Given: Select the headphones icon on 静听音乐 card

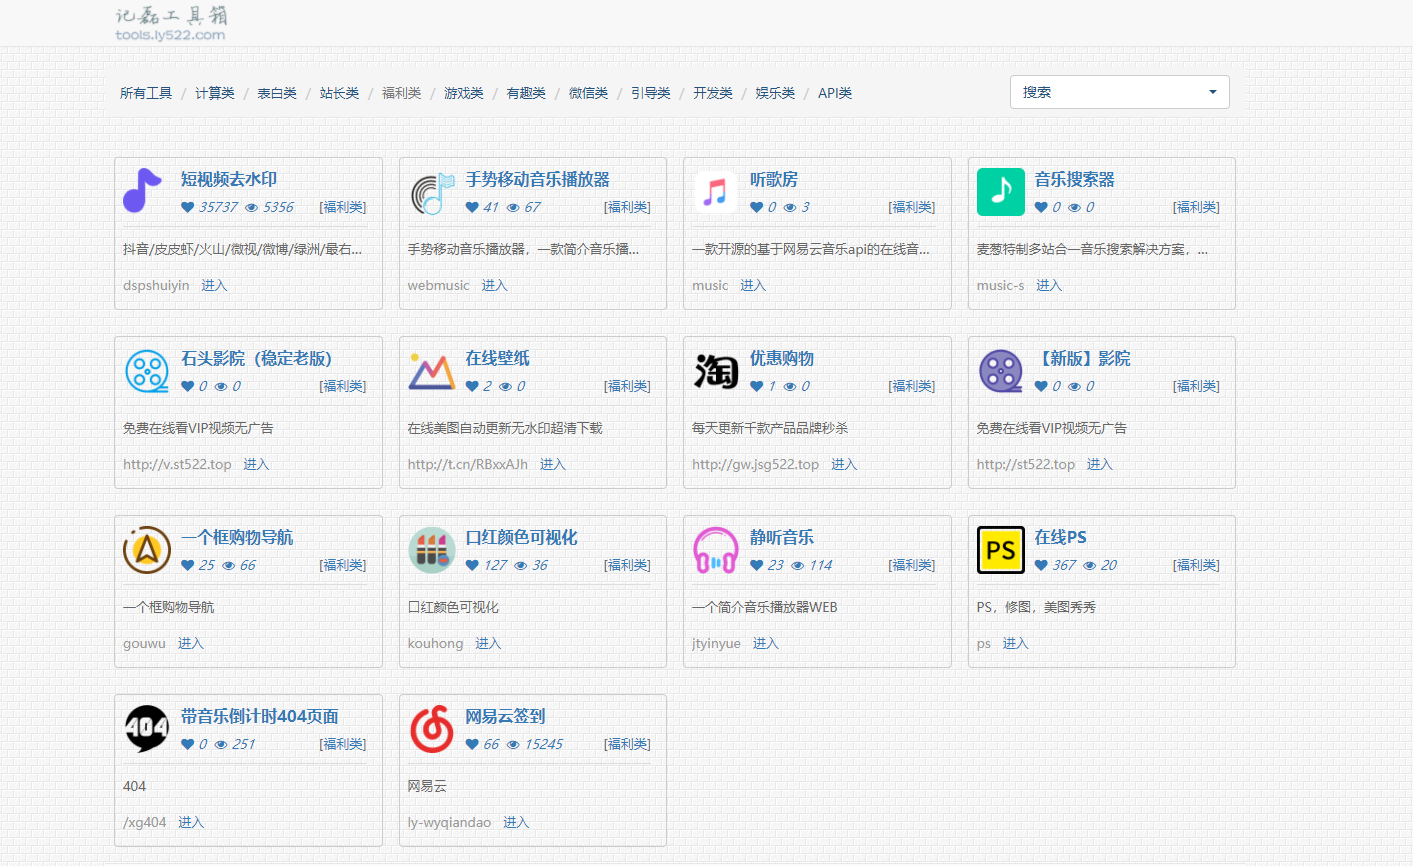Looking at the screenshot, I should (715, 550).
